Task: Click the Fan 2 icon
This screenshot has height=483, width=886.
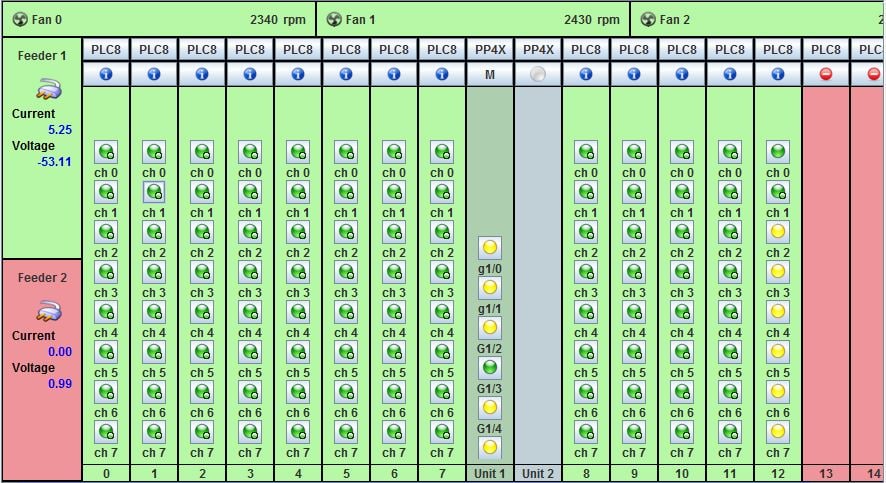Action: pos(648,20)
